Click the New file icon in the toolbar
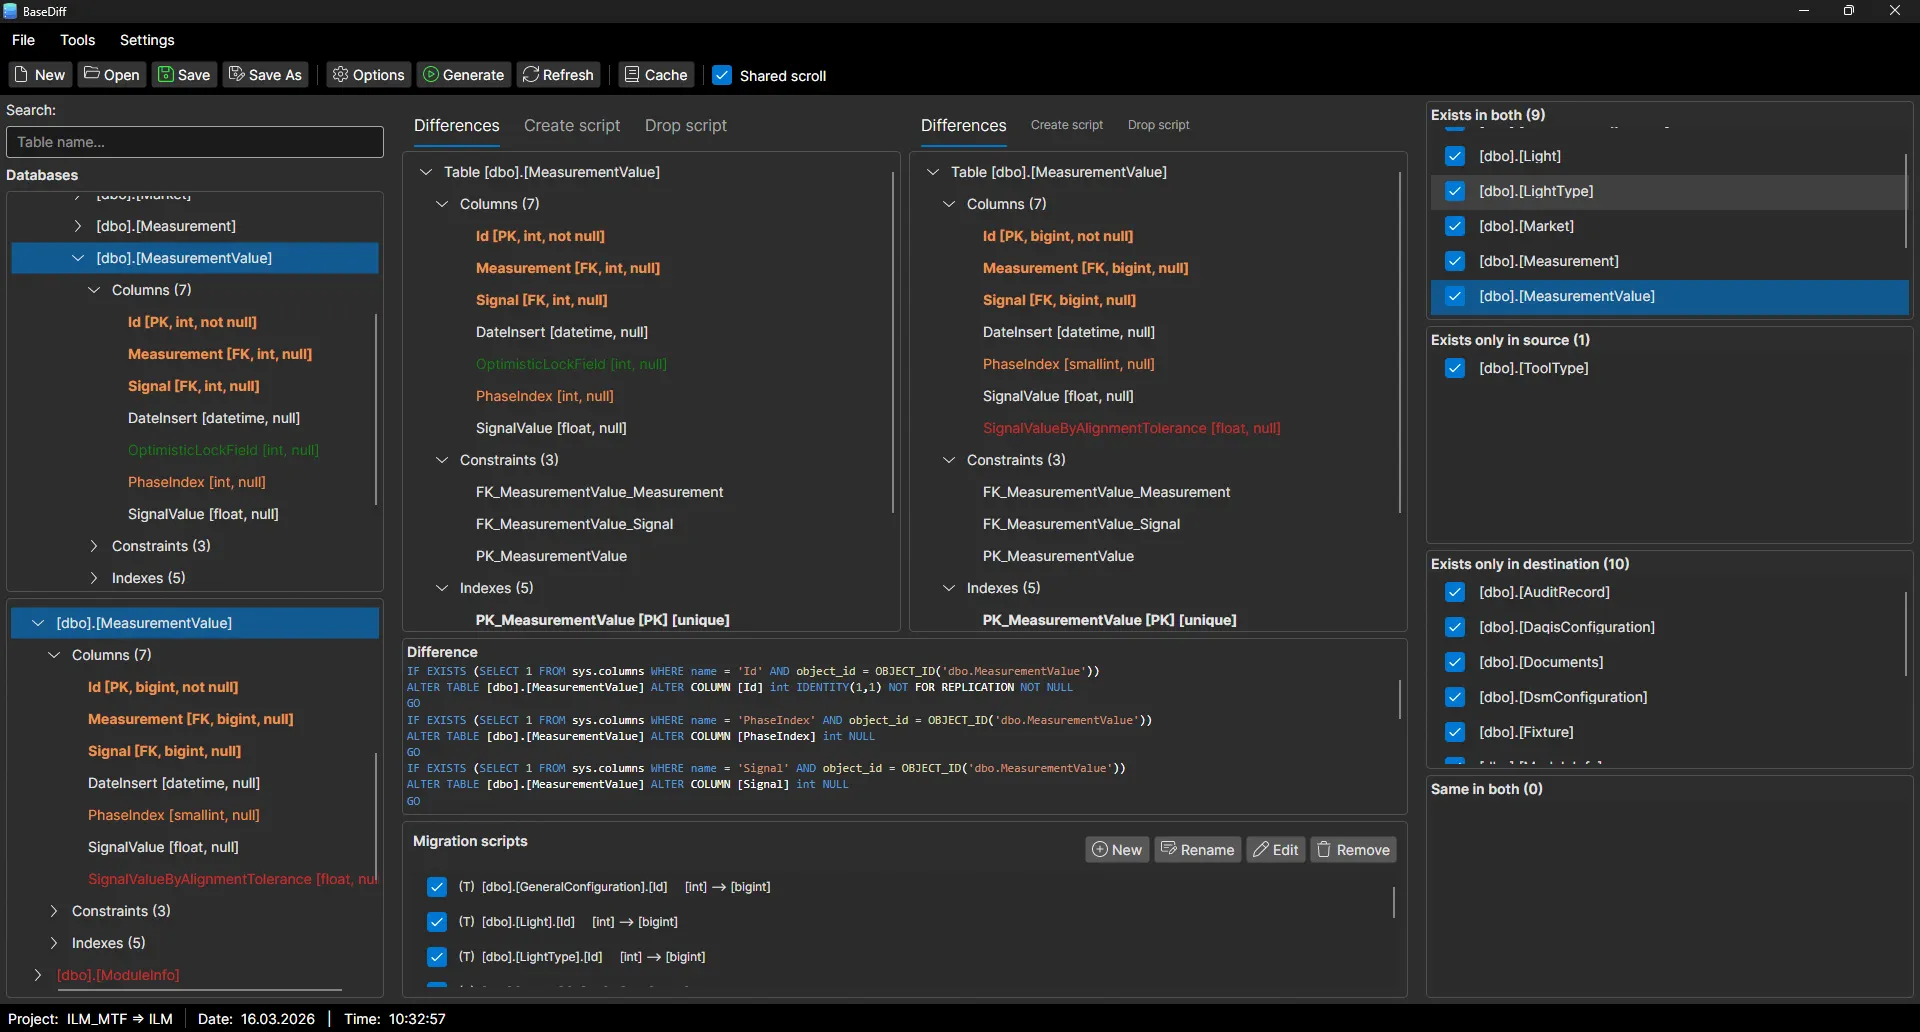The width and height of the screenshot is (1920, 1032). [x=22, y=75]
